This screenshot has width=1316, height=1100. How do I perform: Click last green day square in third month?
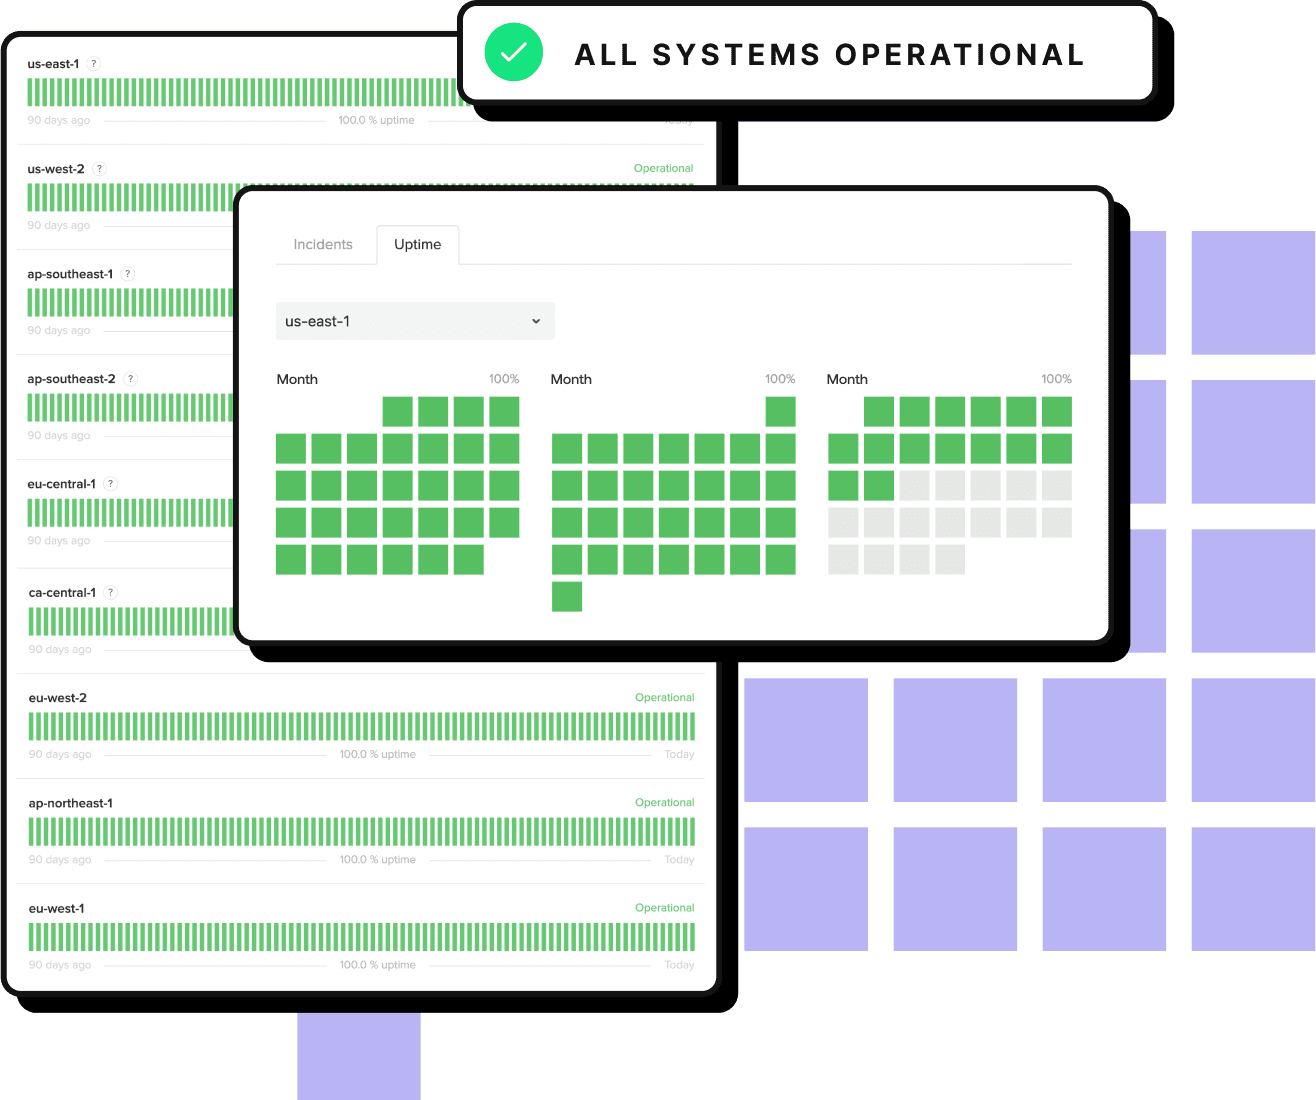point(879,486)
